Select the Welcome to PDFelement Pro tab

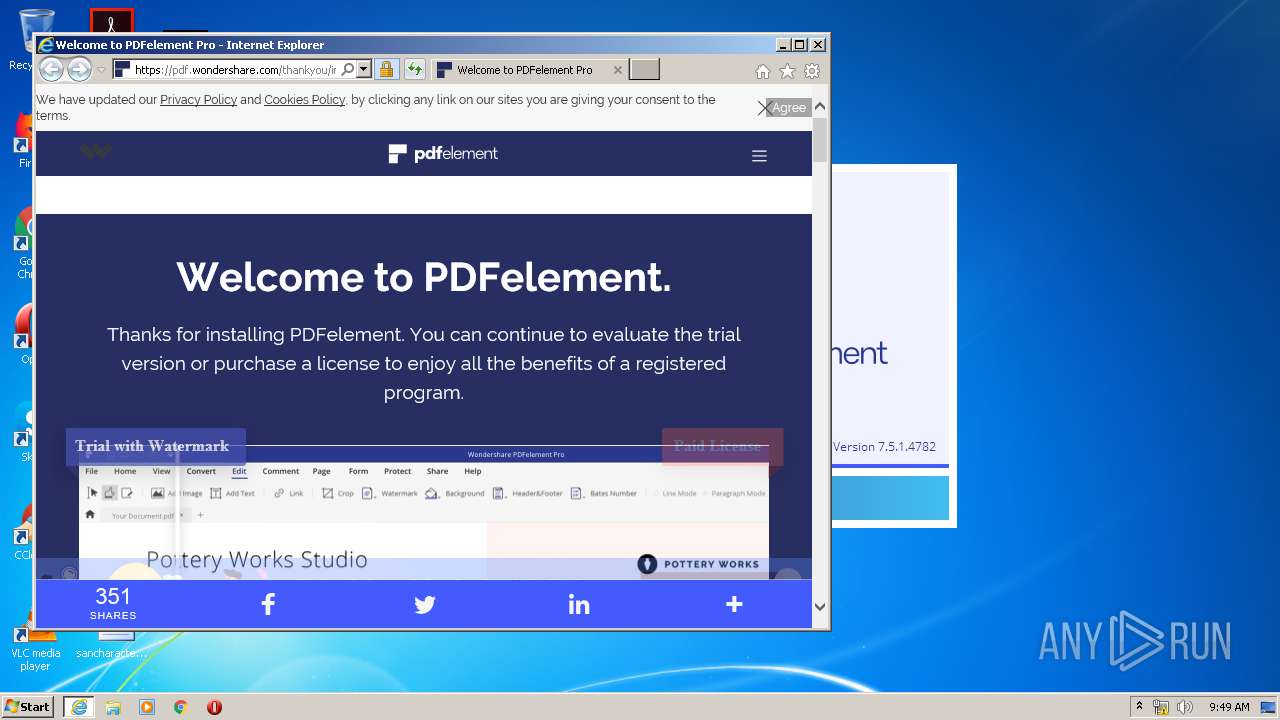point(530,70)
